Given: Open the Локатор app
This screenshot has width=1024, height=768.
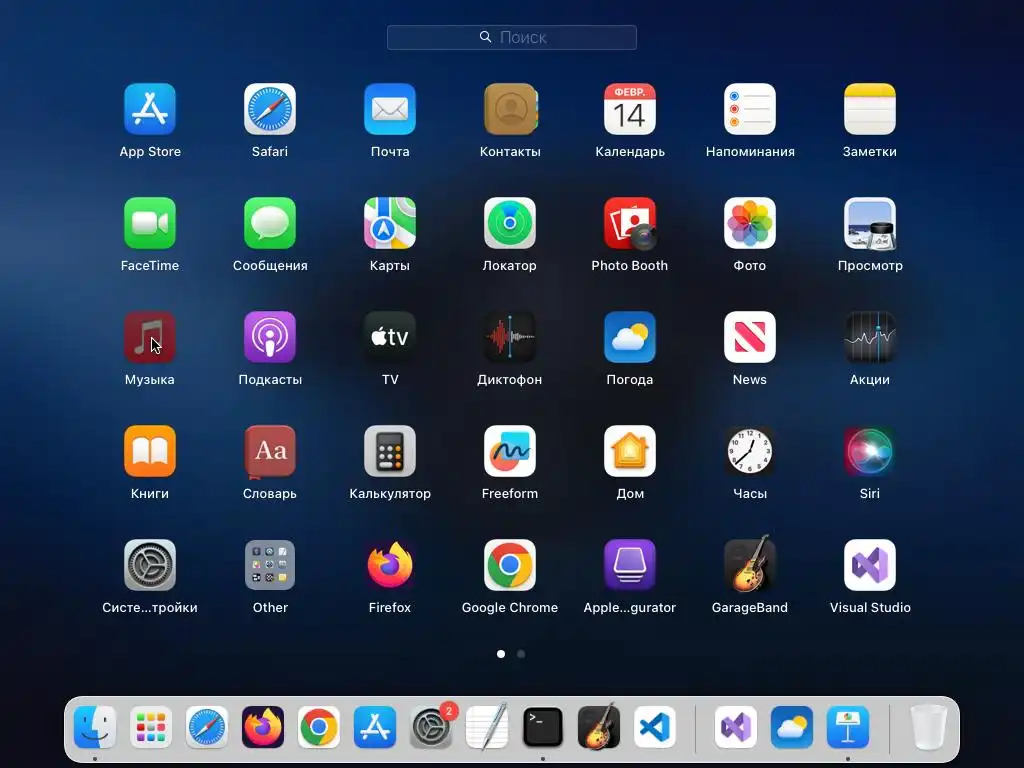Looking at the screenshot, I should (x=510, y=223).
